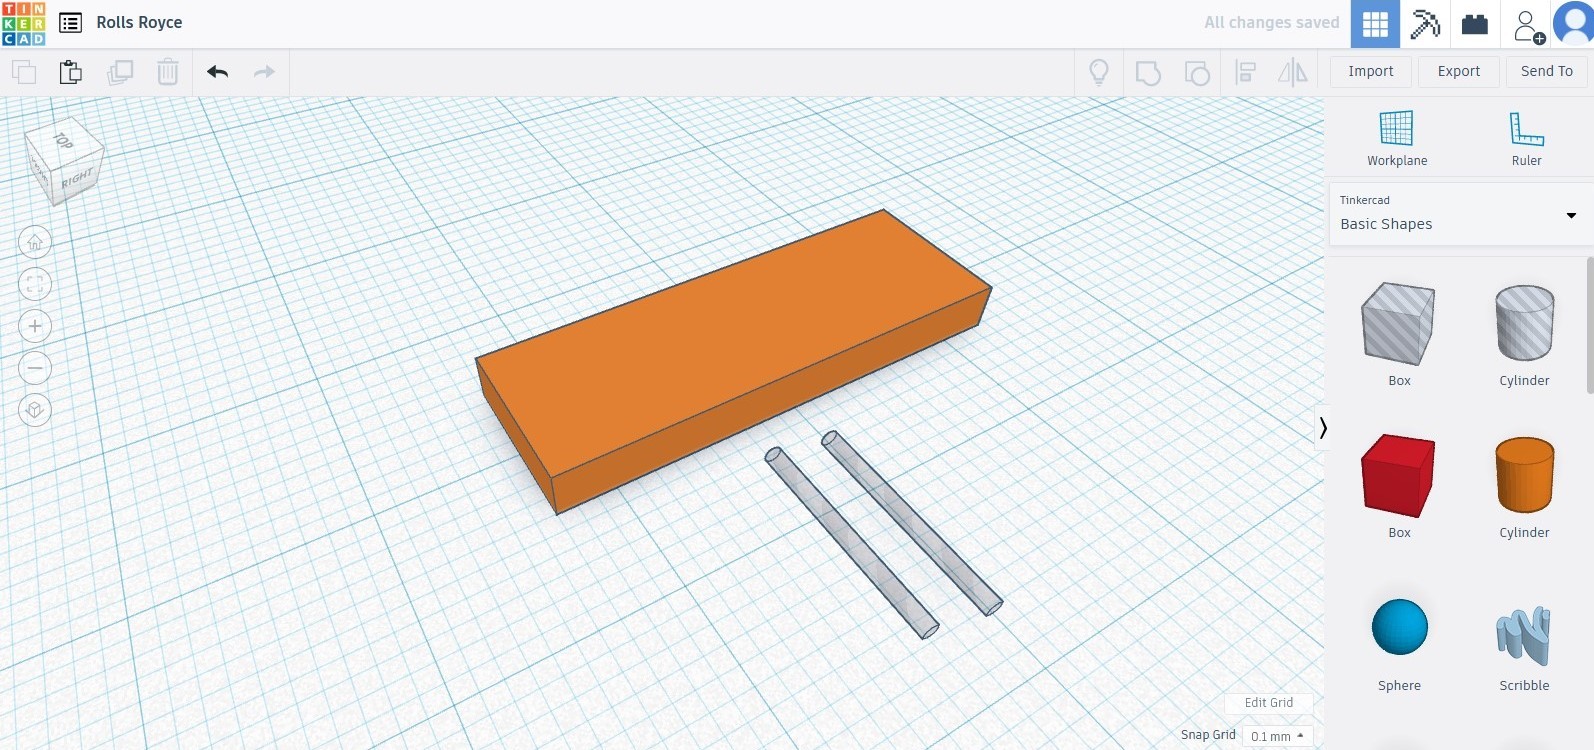Click the Group shapes icon
The height and width of the screenshot is (750, 1594).
(x=1148, y=72)
